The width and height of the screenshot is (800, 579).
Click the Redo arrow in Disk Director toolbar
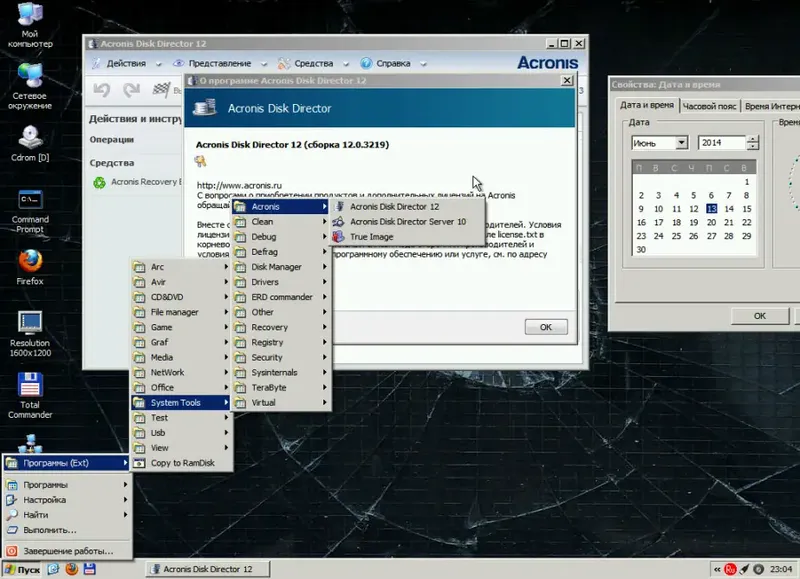pos(130,91)
